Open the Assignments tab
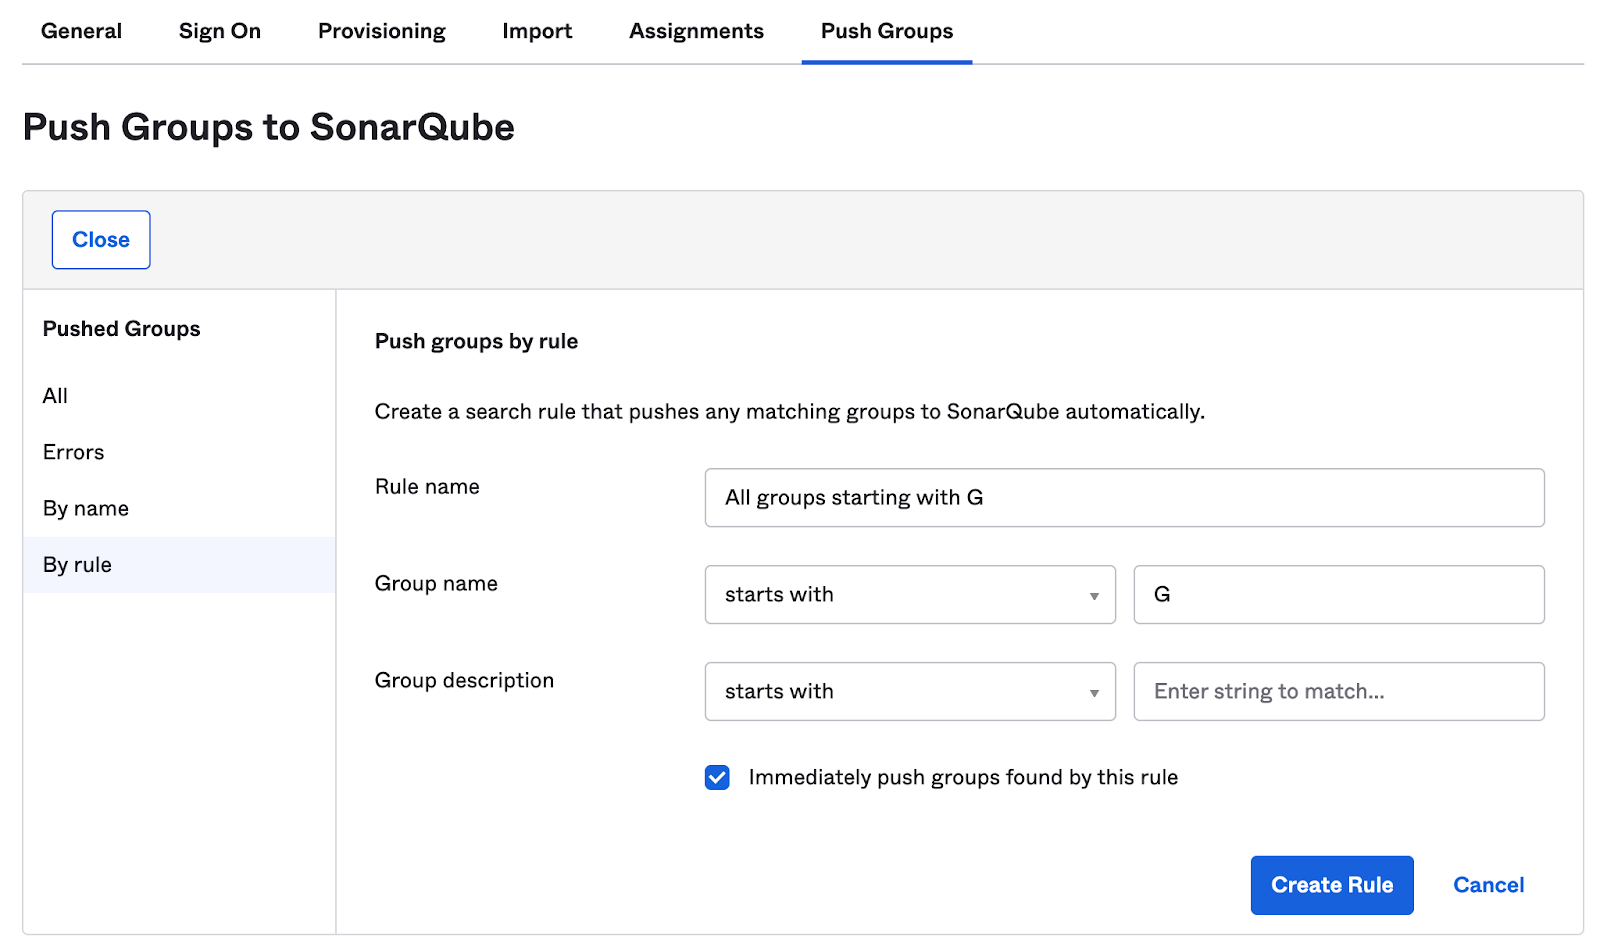This screenshot has height=947, width=1600. (x=696, y=31)
